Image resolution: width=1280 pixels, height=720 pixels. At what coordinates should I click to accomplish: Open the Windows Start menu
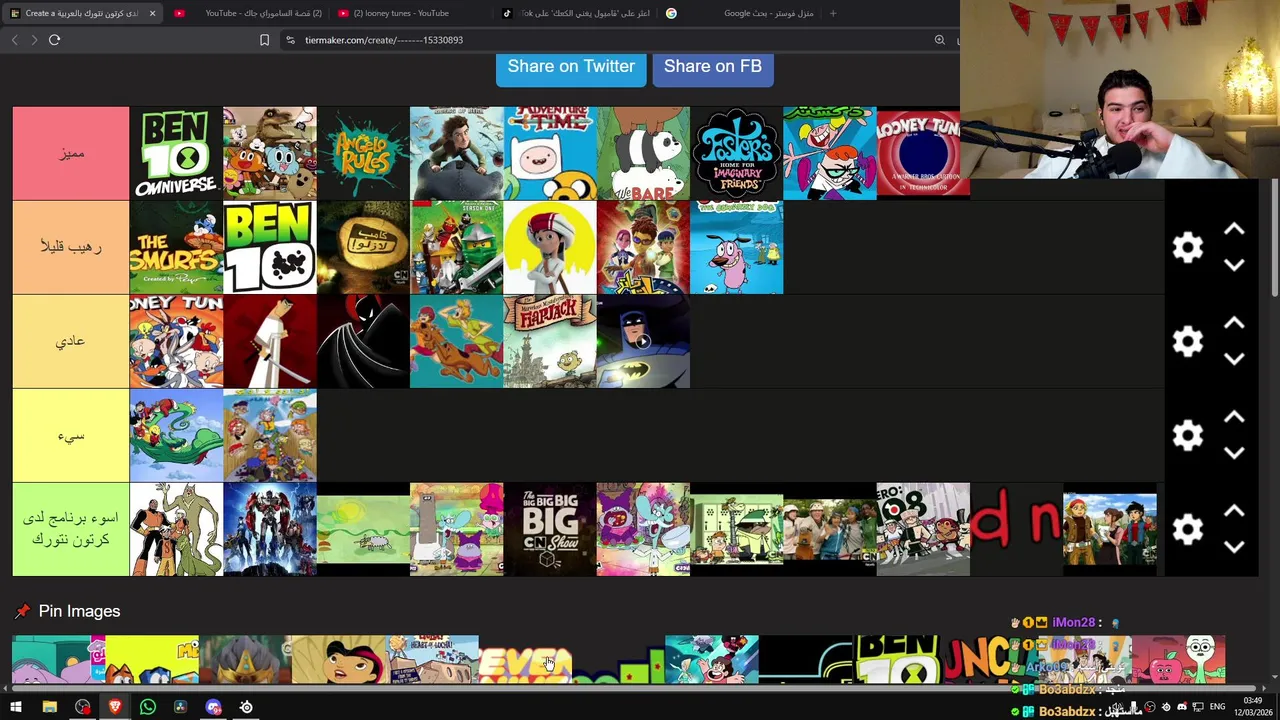[15, 707]
